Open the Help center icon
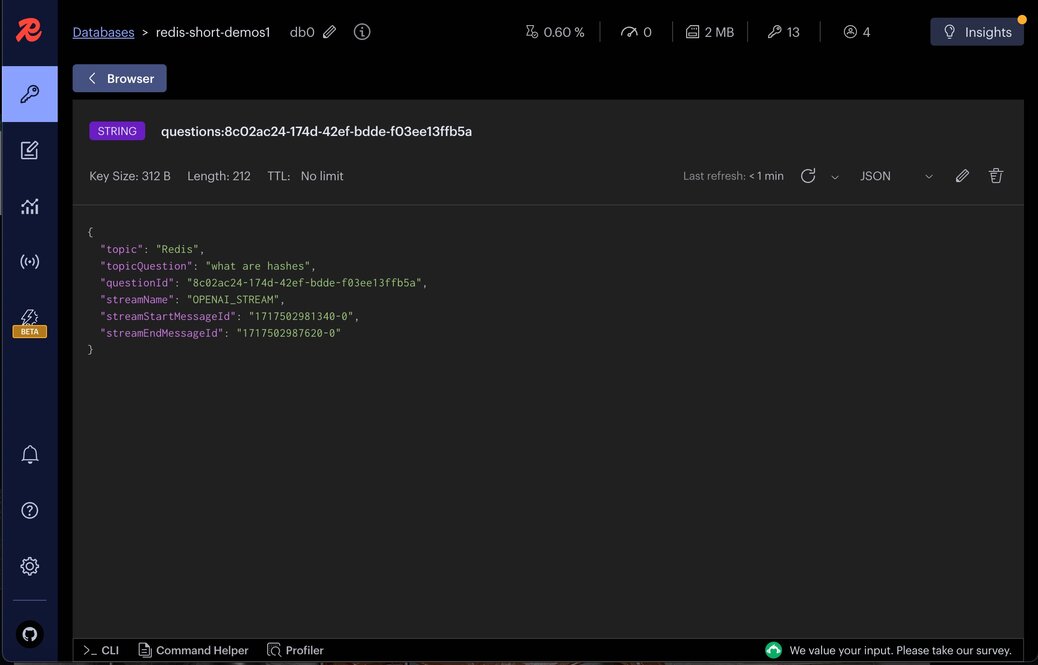1038x665 pixels. [29, 510]
